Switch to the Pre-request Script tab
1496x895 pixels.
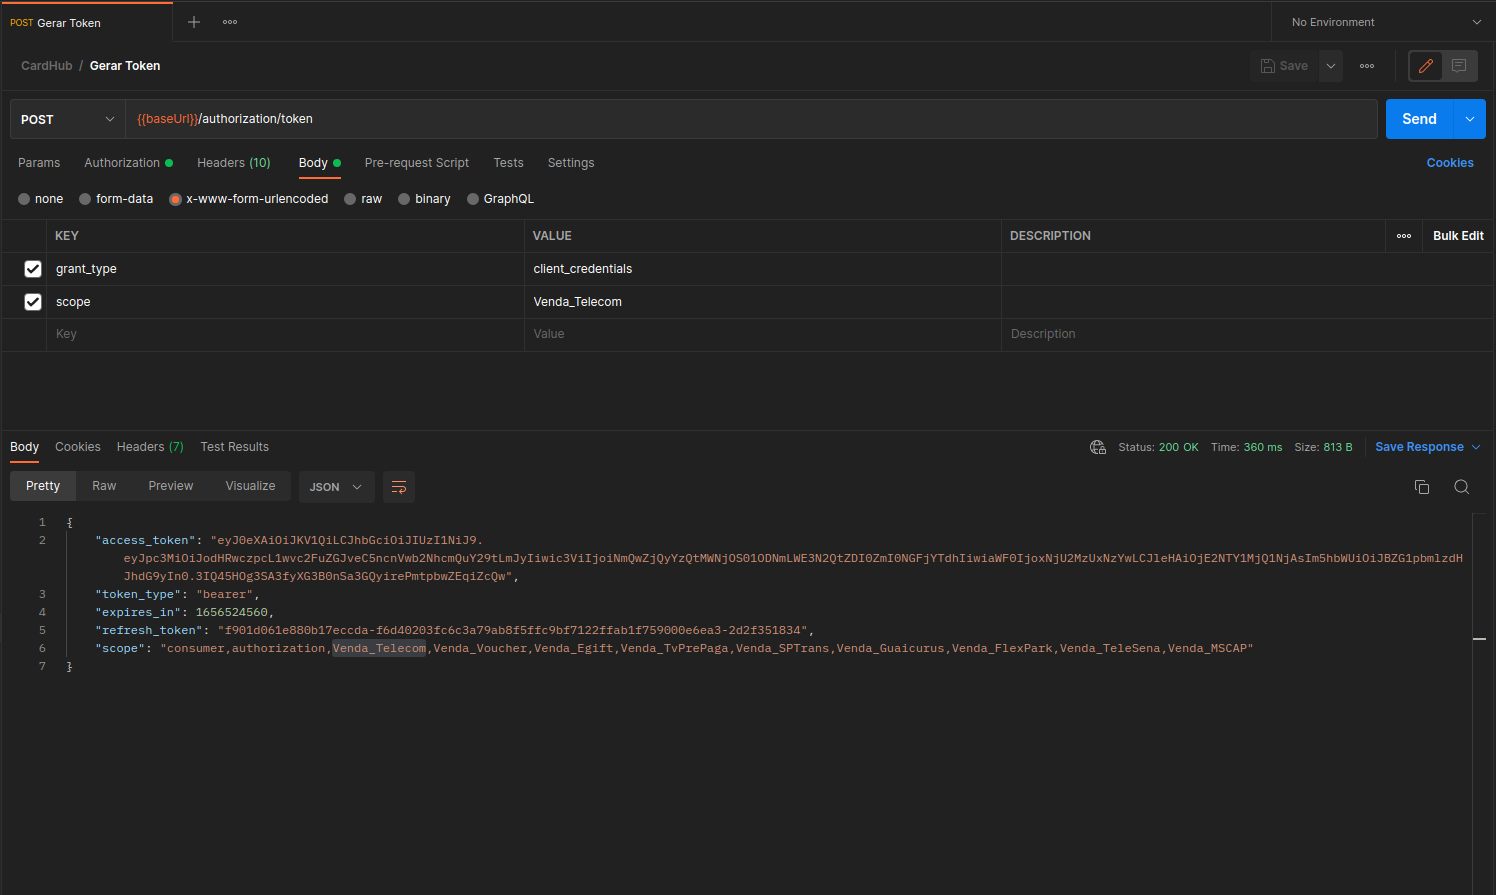[416, 163]
